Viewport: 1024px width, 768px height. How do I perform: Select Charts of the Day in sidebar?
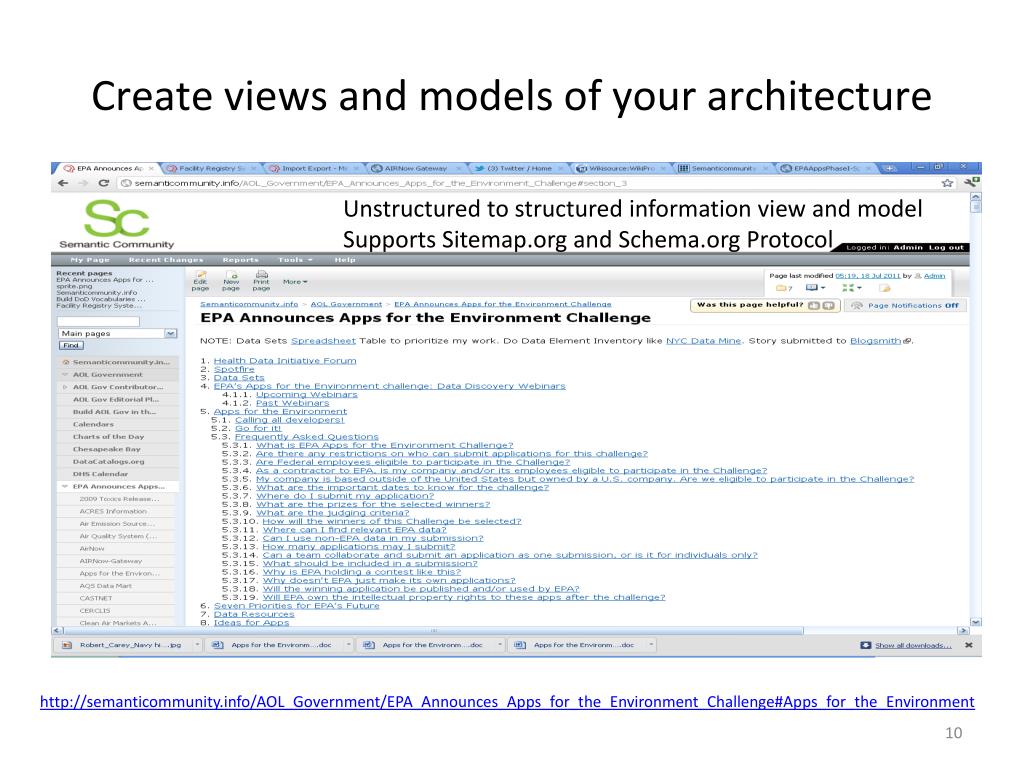pos(108,437)
